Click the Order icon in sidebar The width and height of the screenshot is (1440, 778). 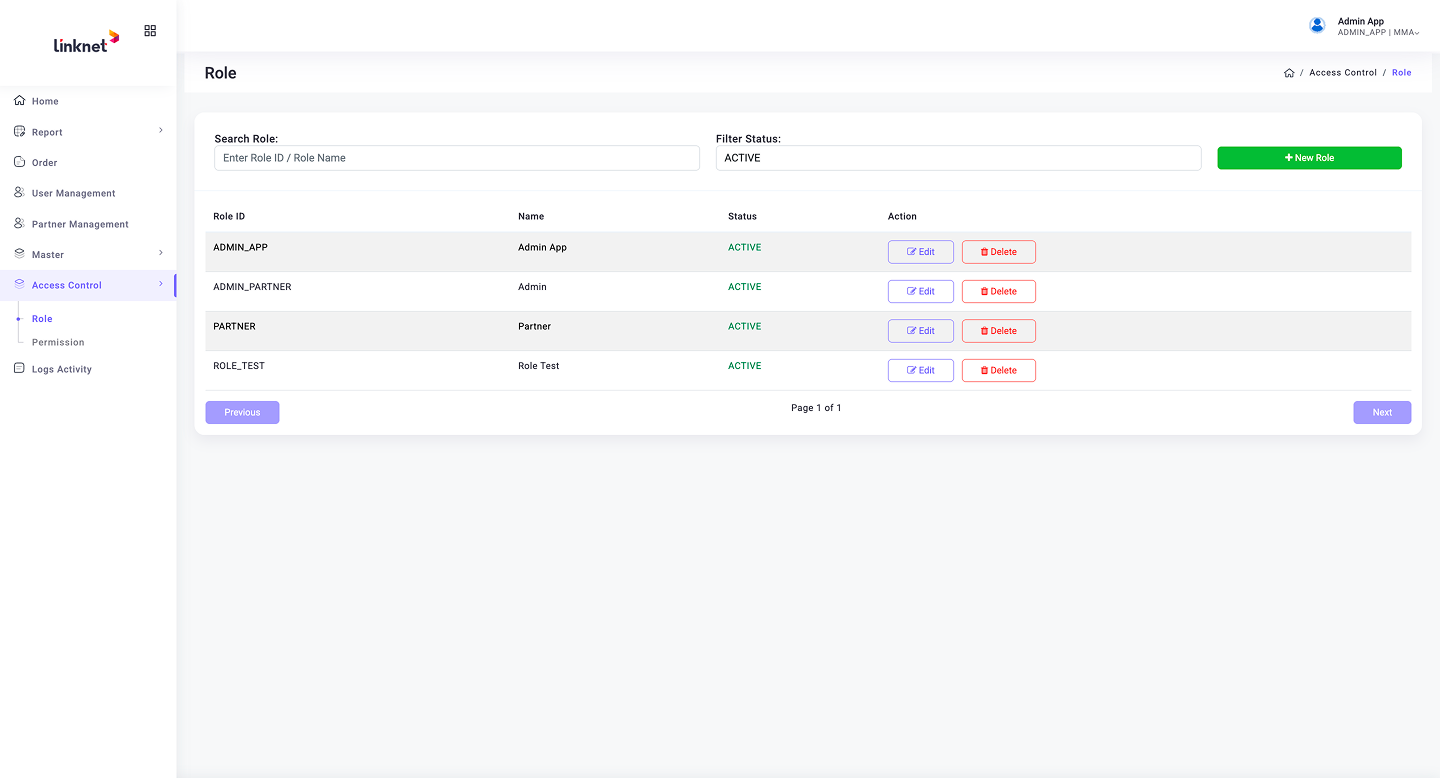tap(20, 162)
